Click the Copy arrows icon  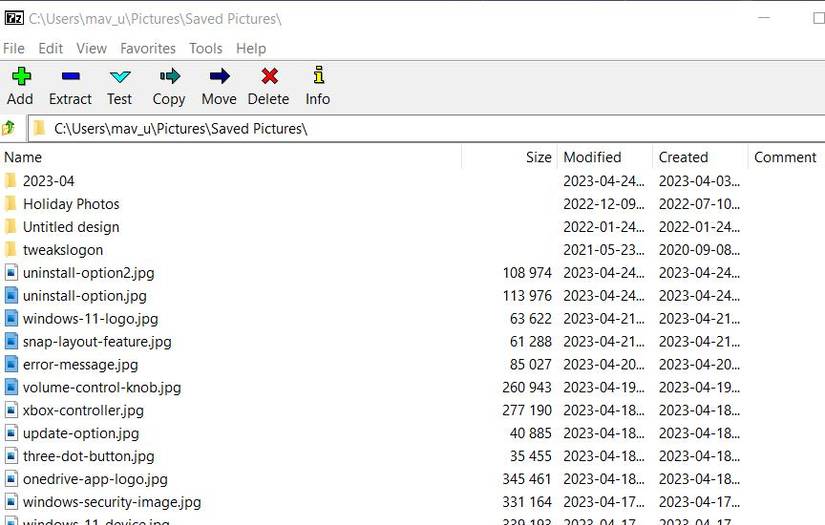[x=169, y=76]
